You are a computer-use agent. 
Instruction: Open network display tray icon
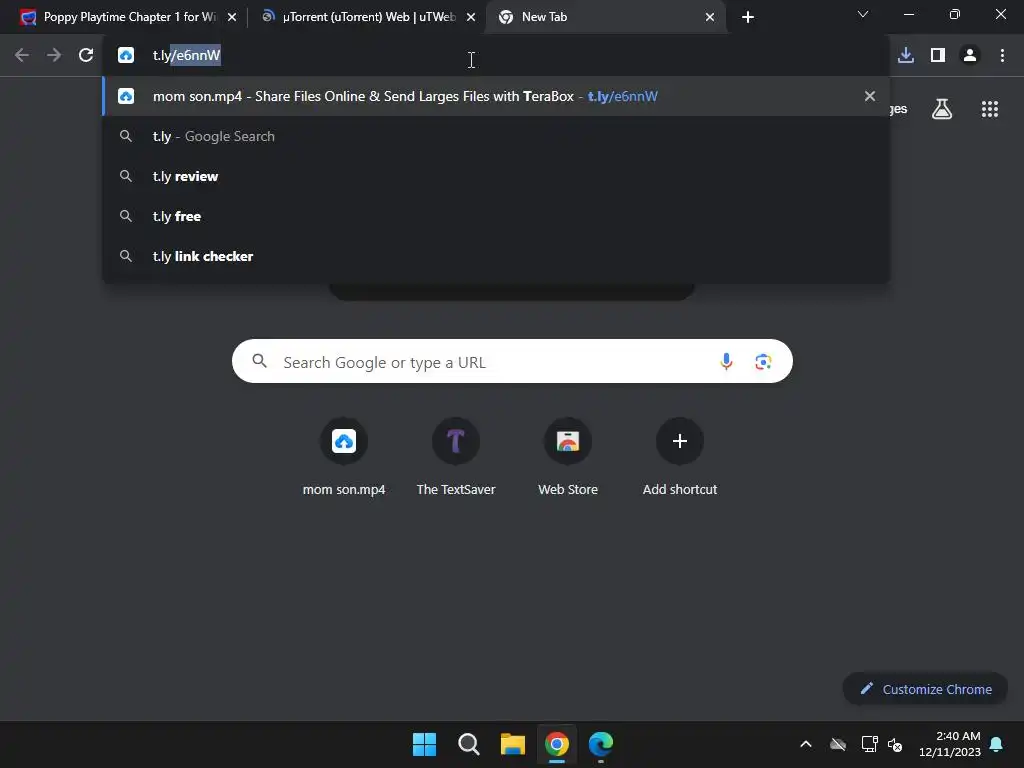coord(869,744)
